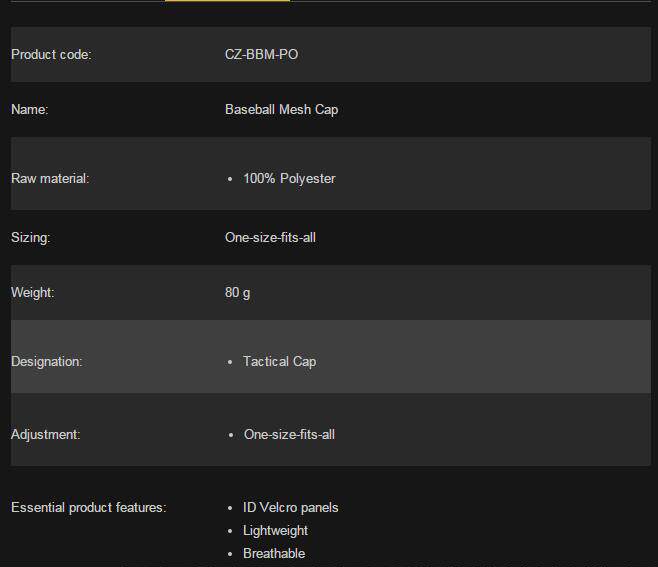Click the "Product code:" label
This screenshot has height=567, width=658.
(x=51, y=54)
